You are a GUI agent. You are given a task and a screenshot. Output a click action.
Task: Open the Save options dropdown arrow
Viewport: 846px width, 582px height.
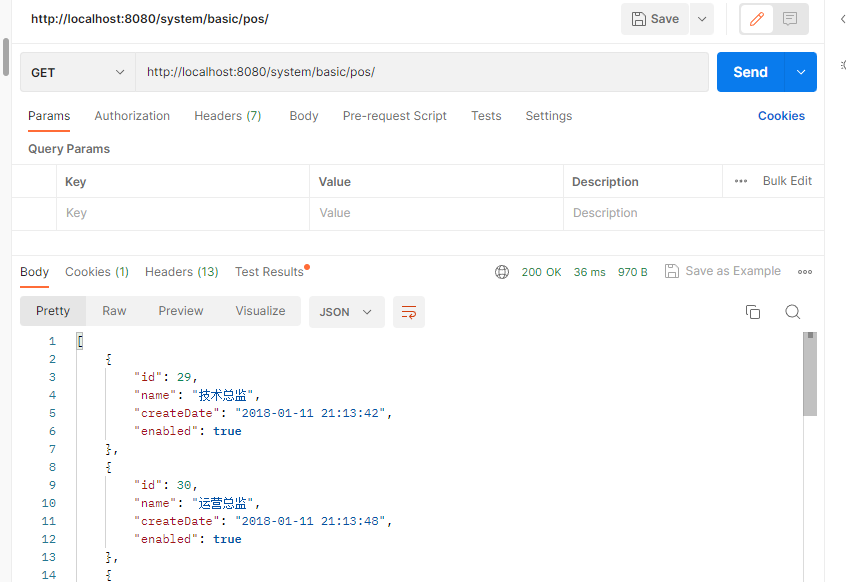point(701,19)
